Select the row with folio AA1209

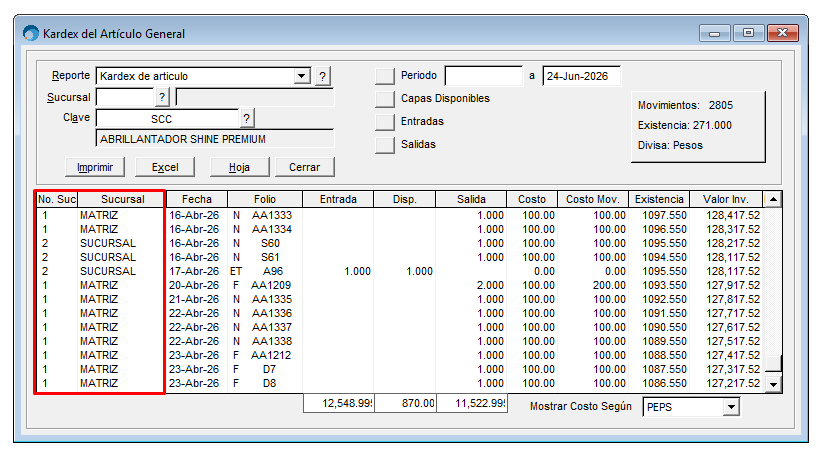tap(400, 285)
